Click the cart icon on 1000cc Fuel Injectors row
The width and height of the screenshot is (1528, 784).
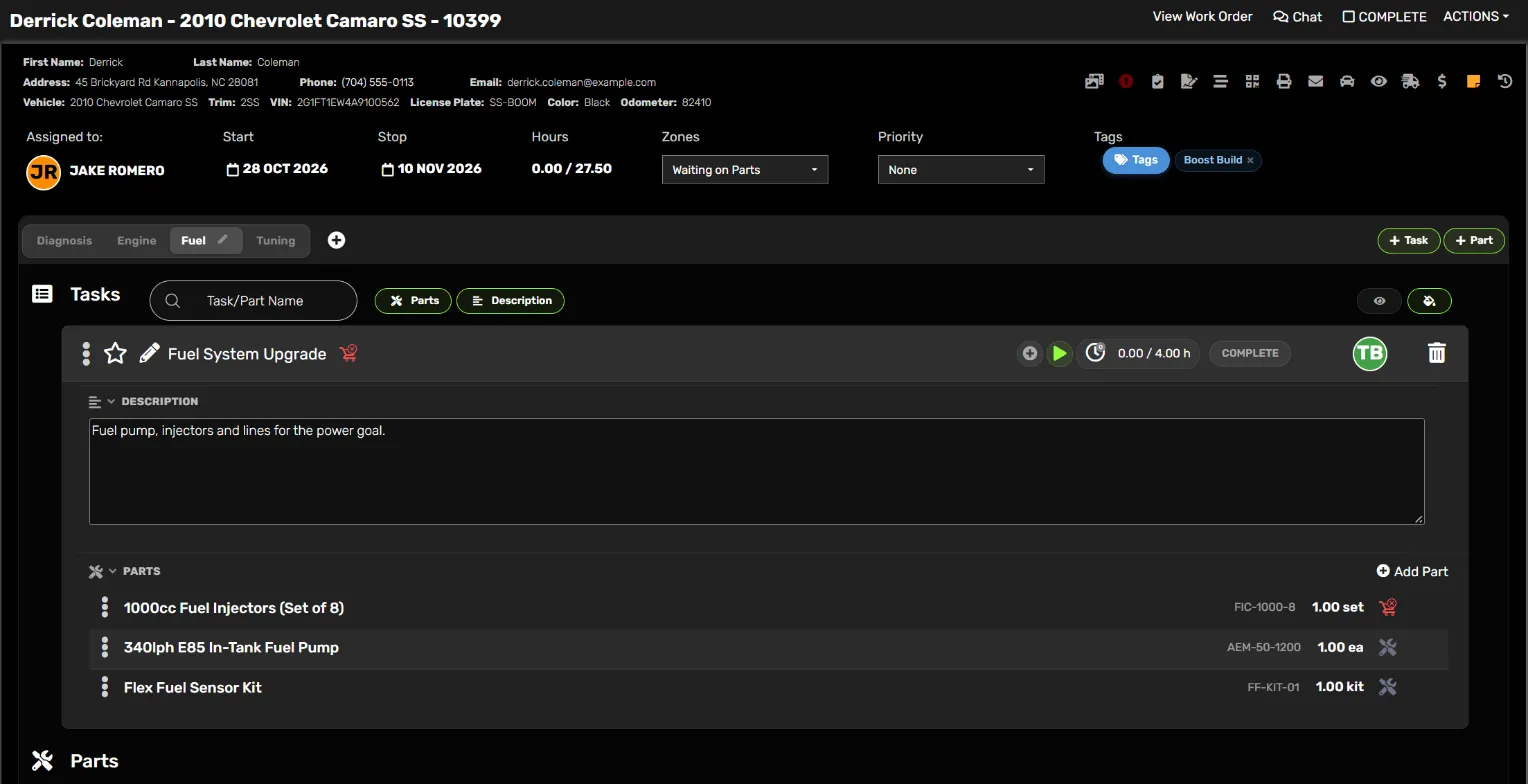pyautogui.click(x=1387, y=607)
